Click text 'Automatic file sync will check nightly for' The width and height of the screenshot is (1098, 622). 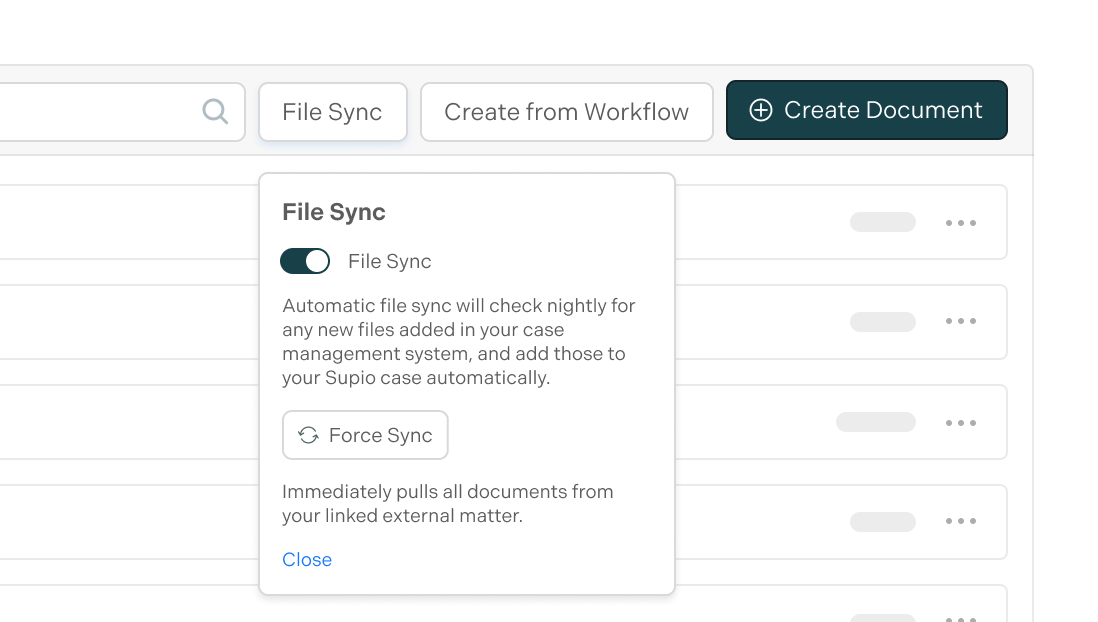[x=459, y=306]
